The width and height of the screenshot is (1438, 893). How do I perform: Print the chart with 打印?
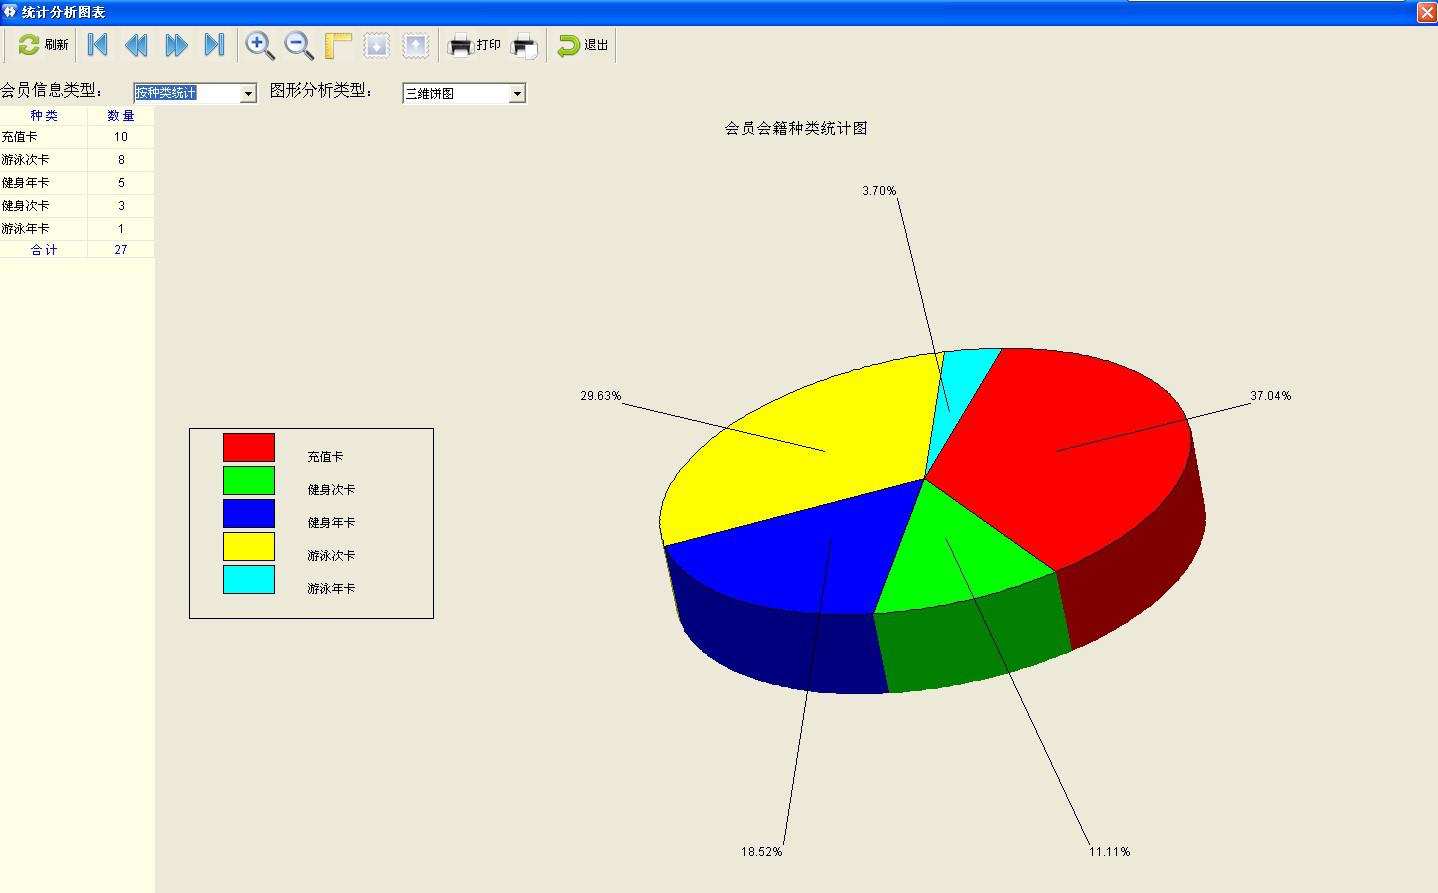(x=474, y=45)
